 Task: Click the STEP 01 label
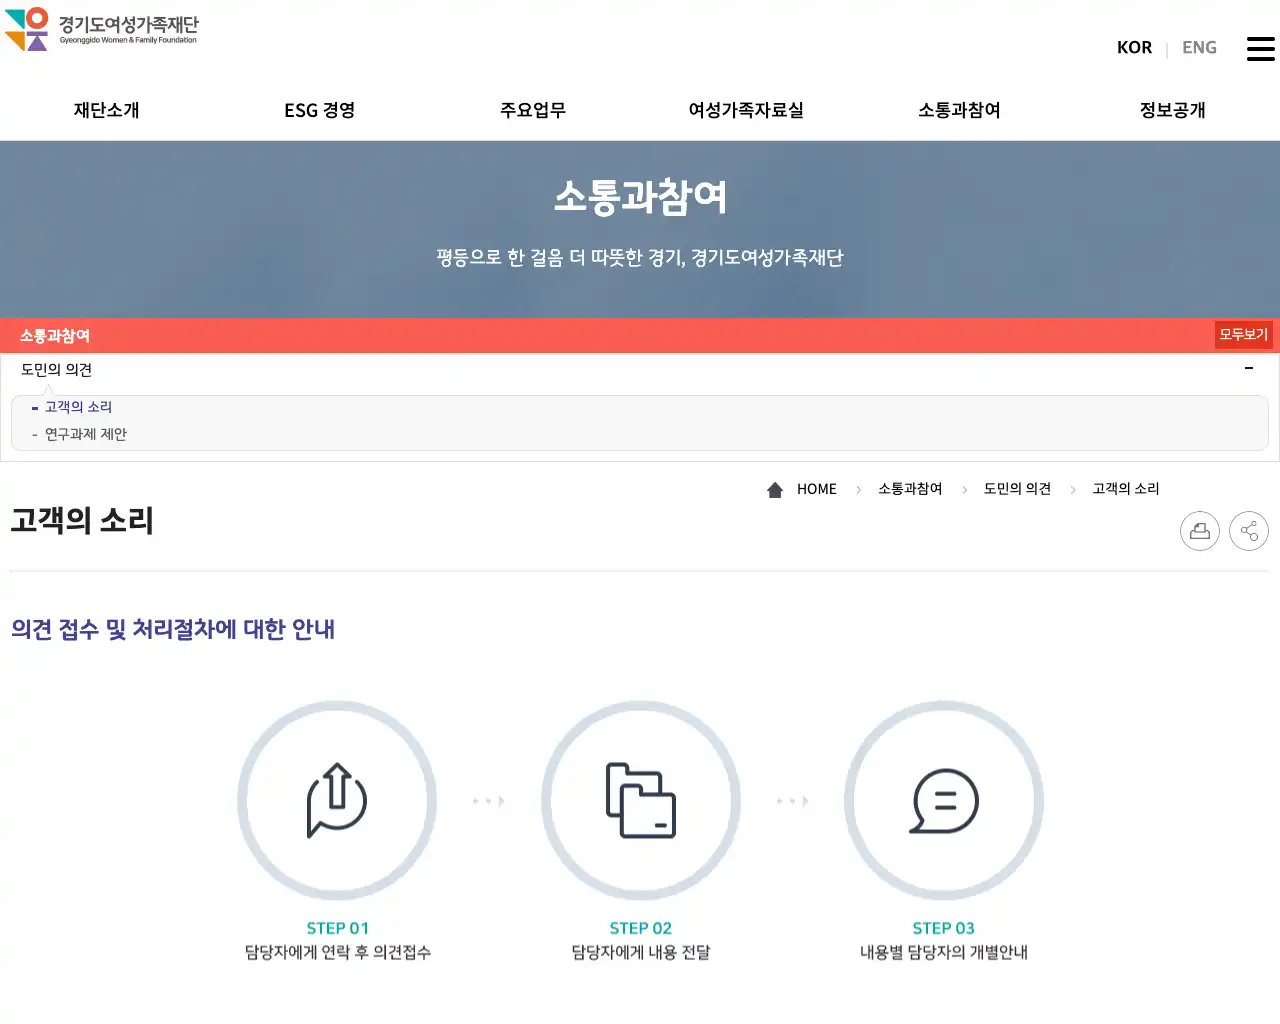tap(338, 928)
